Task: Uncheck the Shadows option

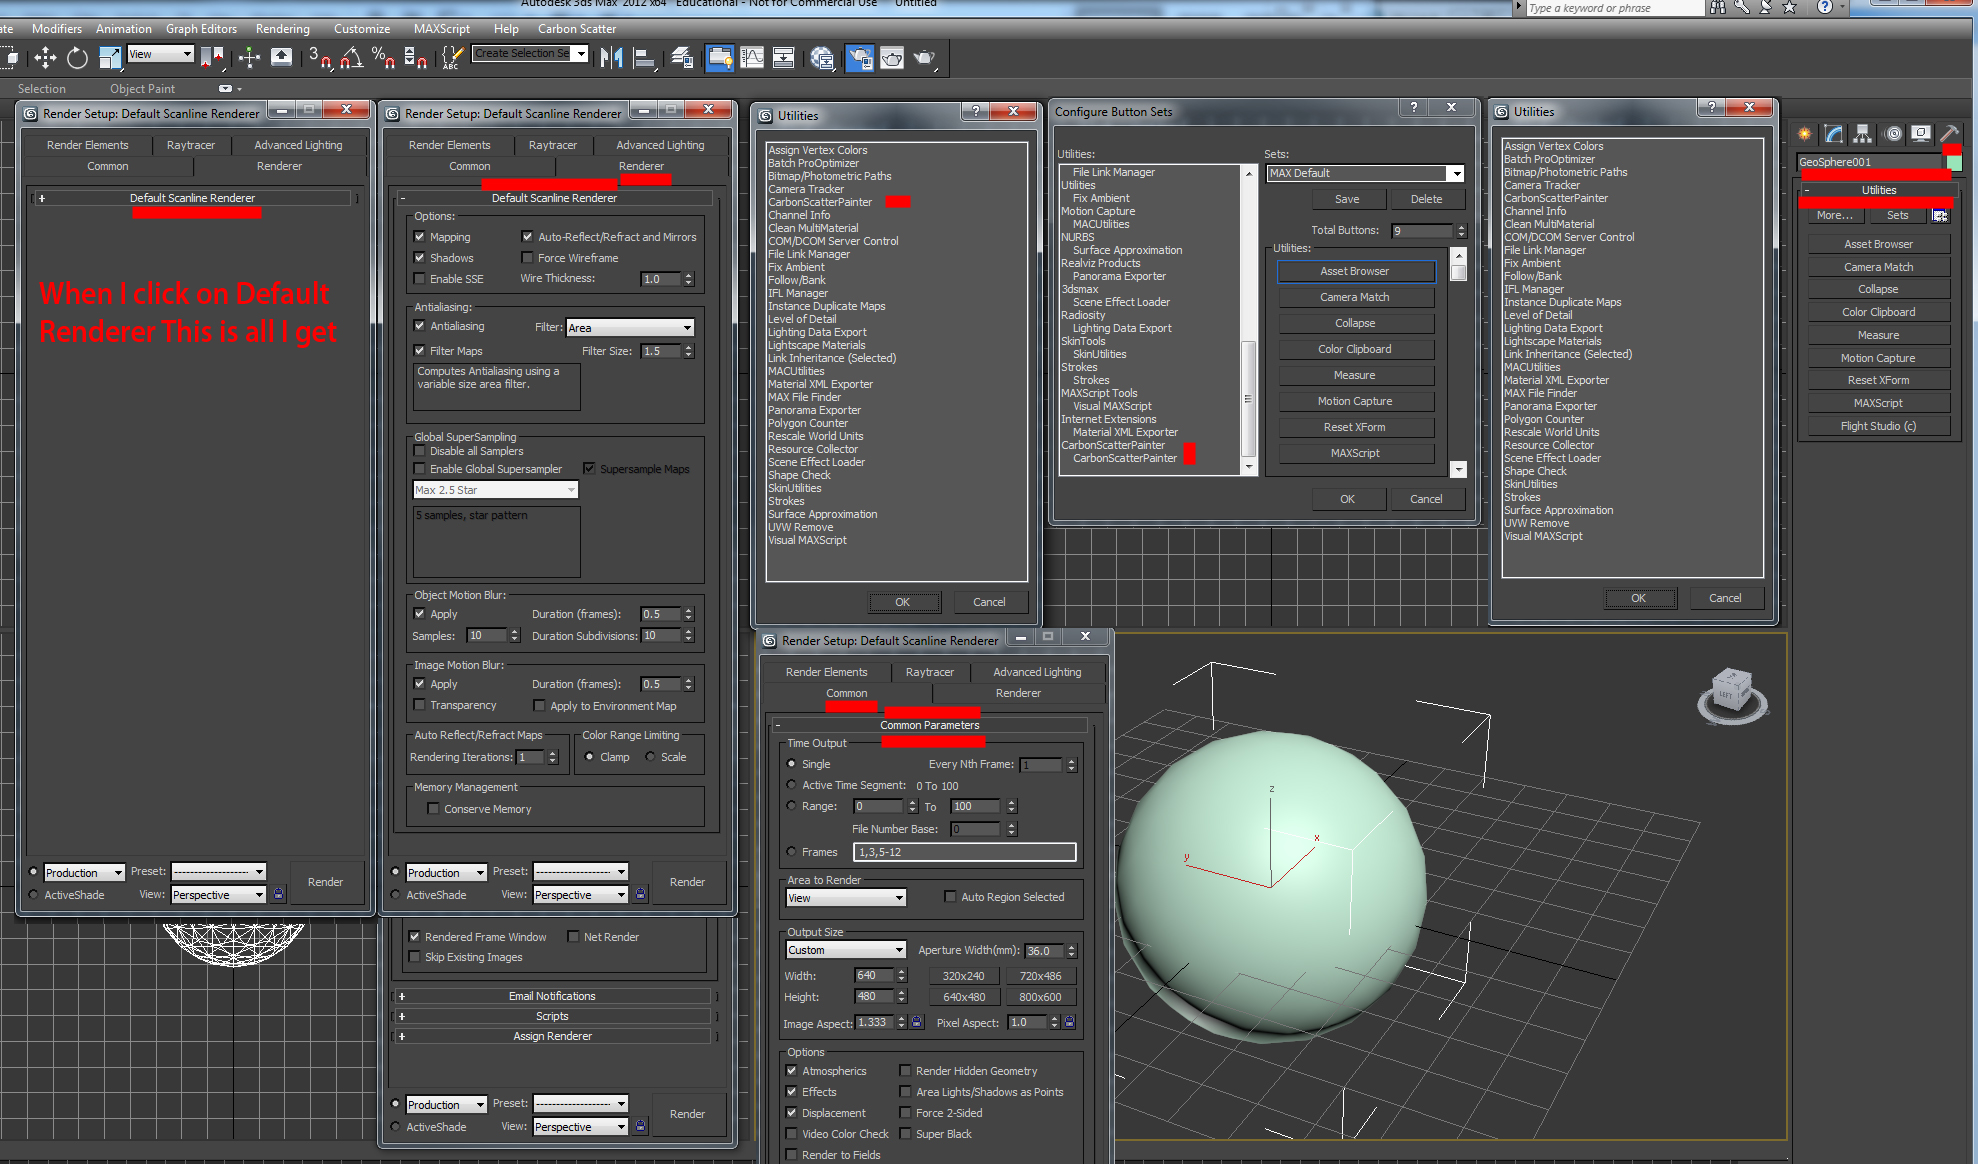Action: pos(420,258)
